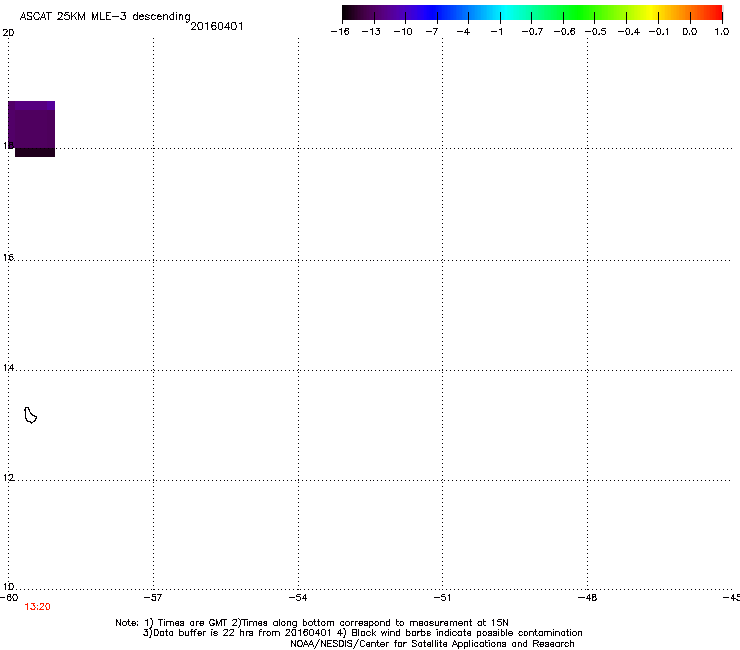Click the -16 colorbar label
This screenshot has width=740, height=650.
[x=340, y=32]
